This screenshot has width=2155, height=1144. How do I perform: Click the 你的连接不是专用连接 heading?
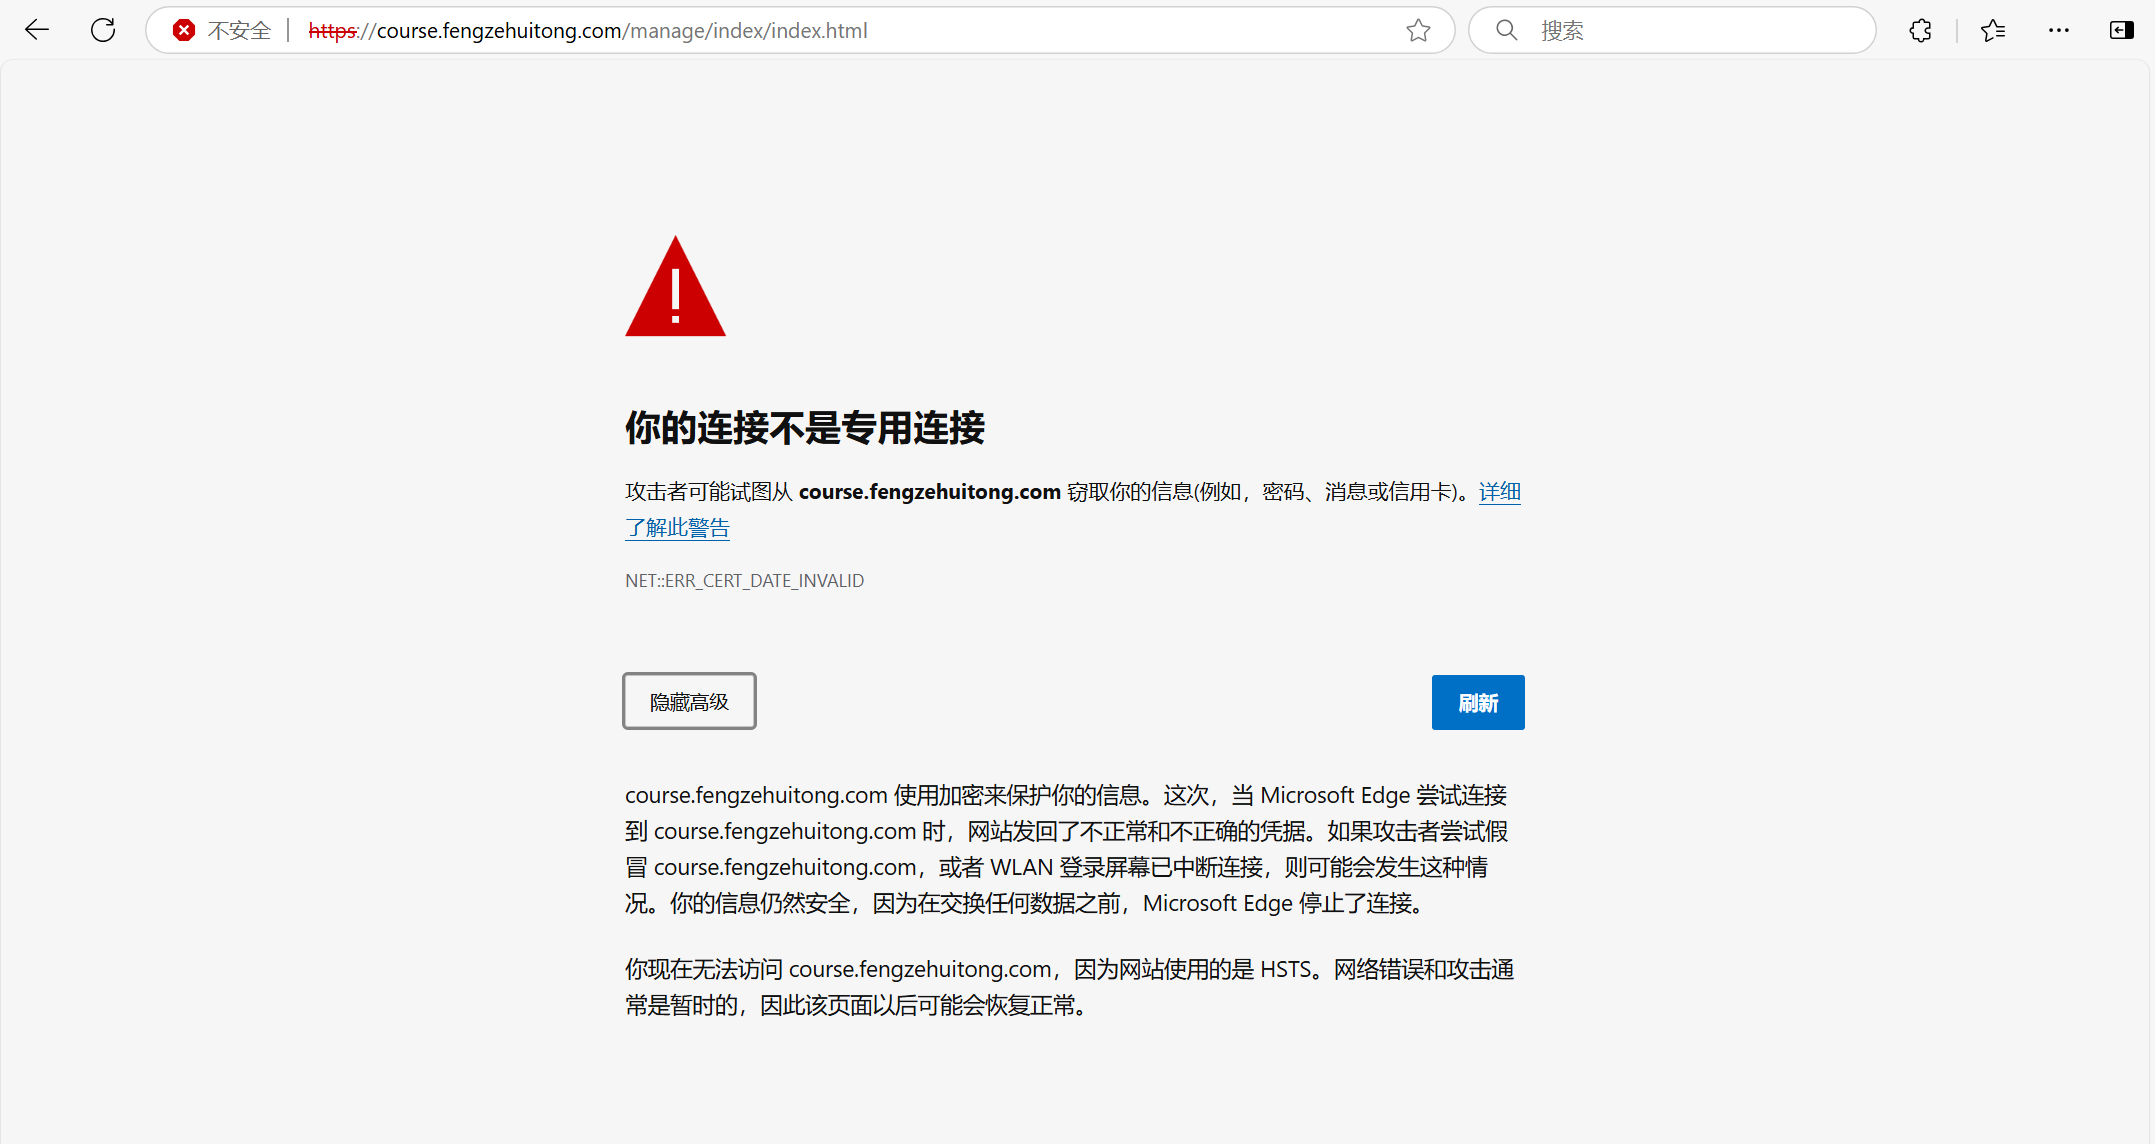tap(805, 428)
